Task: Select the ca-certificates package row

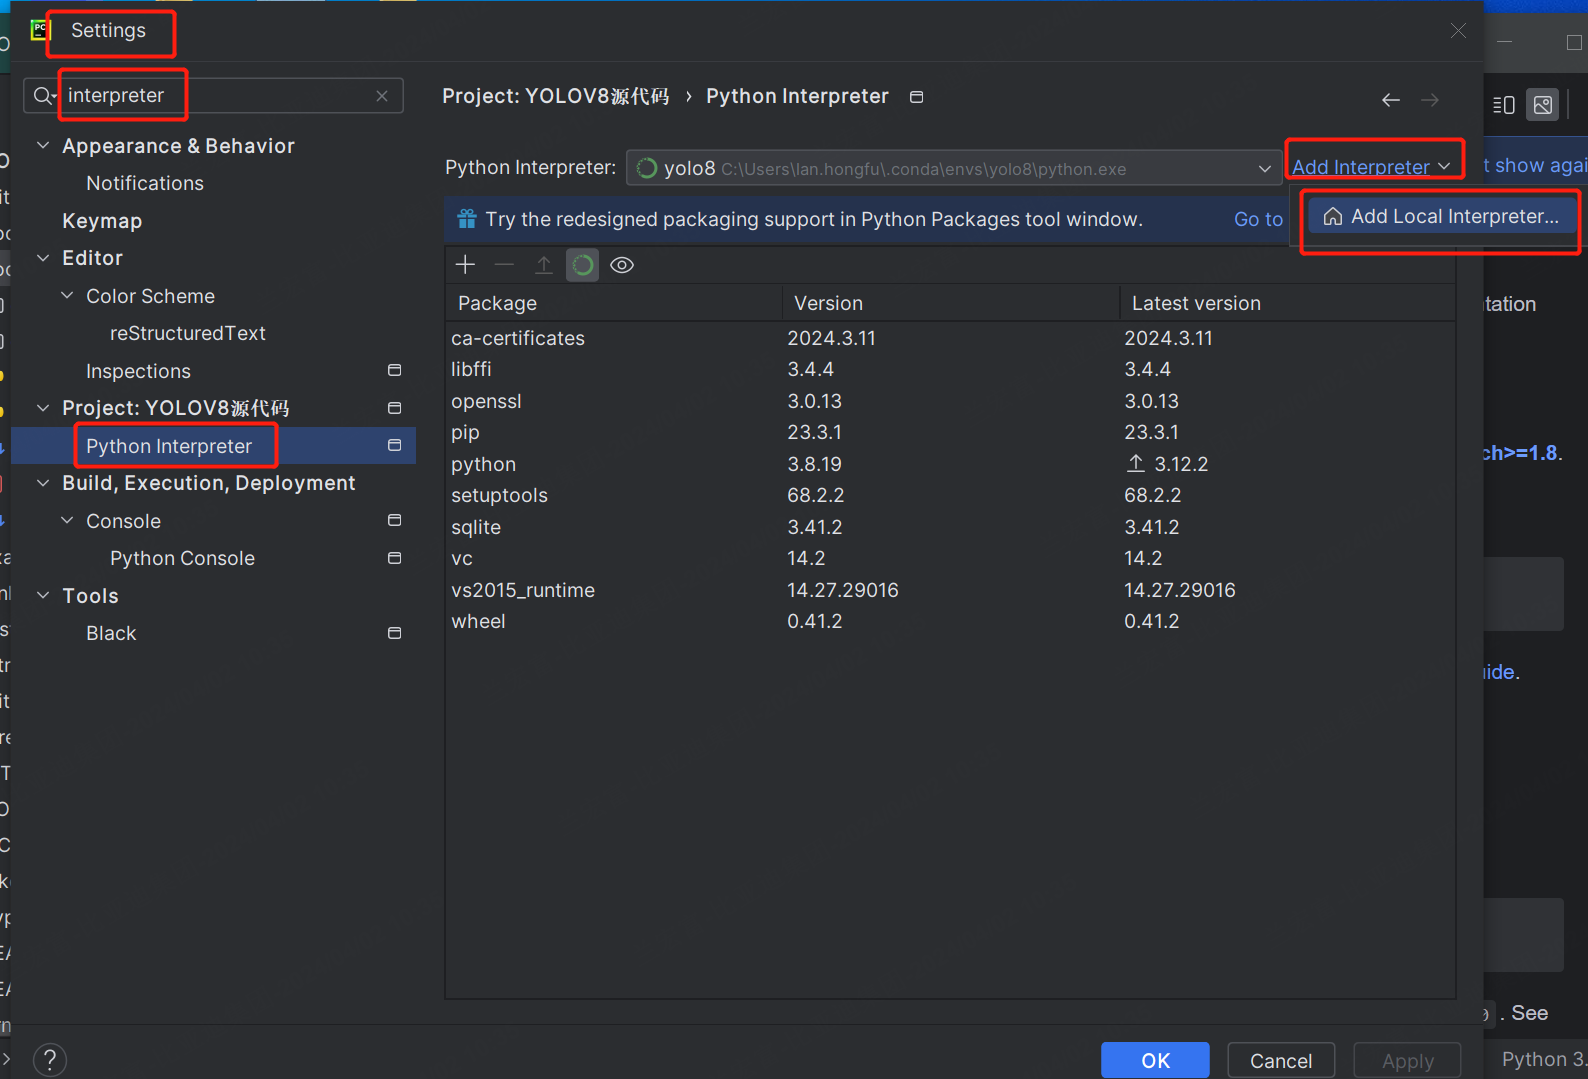Action: pyautogui.click(x=950, y=338)
